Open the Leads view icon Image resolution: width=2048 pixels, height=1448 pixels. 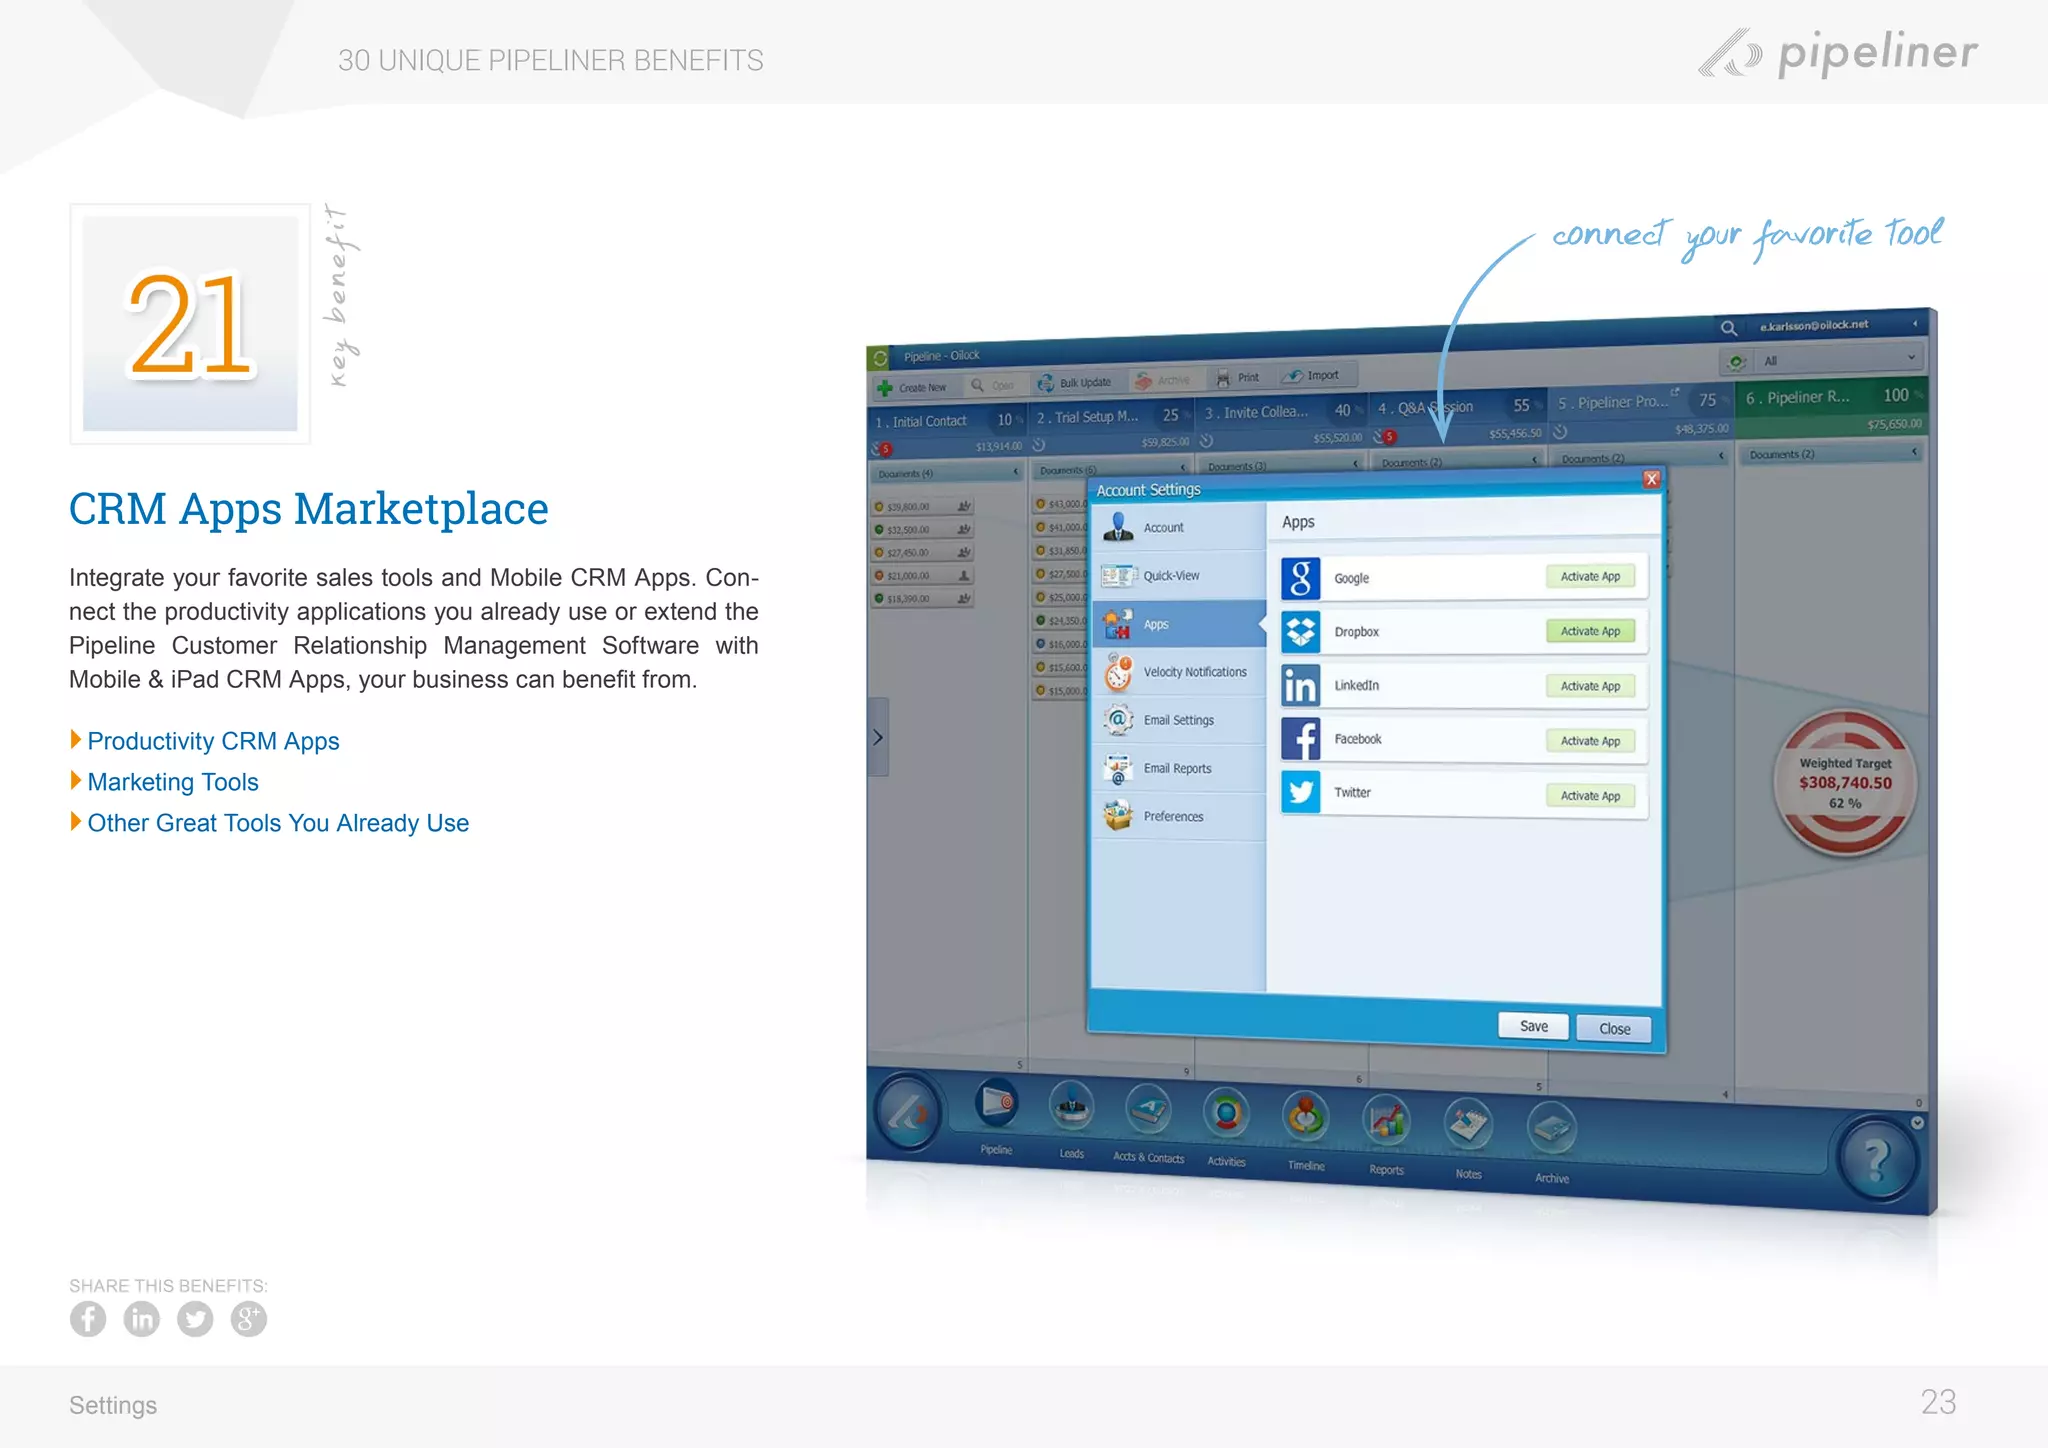(x=1071, y=1106)
